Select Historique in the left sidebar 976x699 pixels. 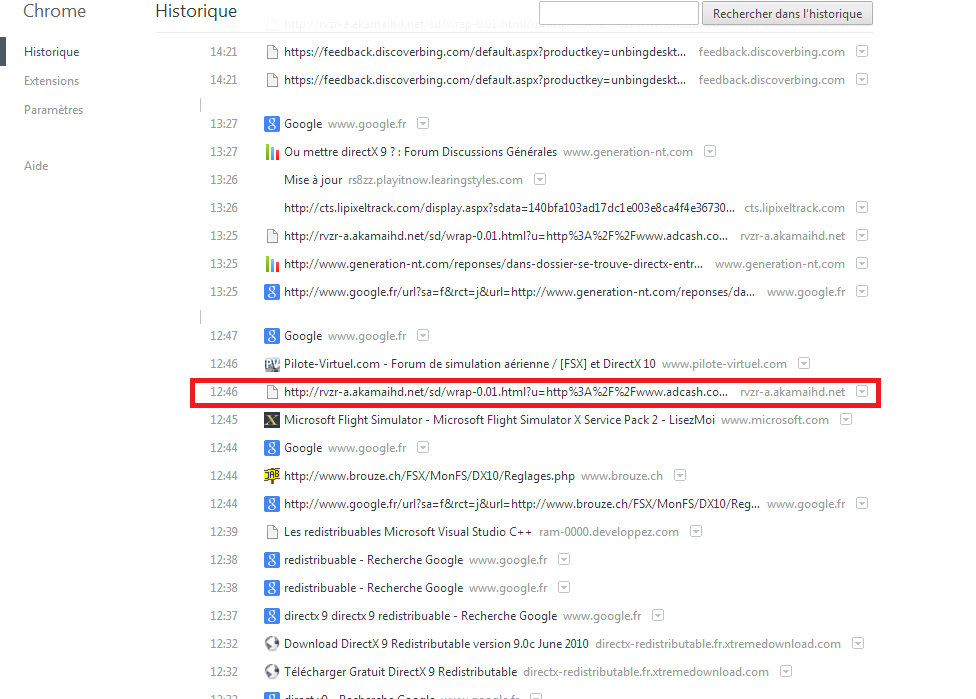click(52, 52)
